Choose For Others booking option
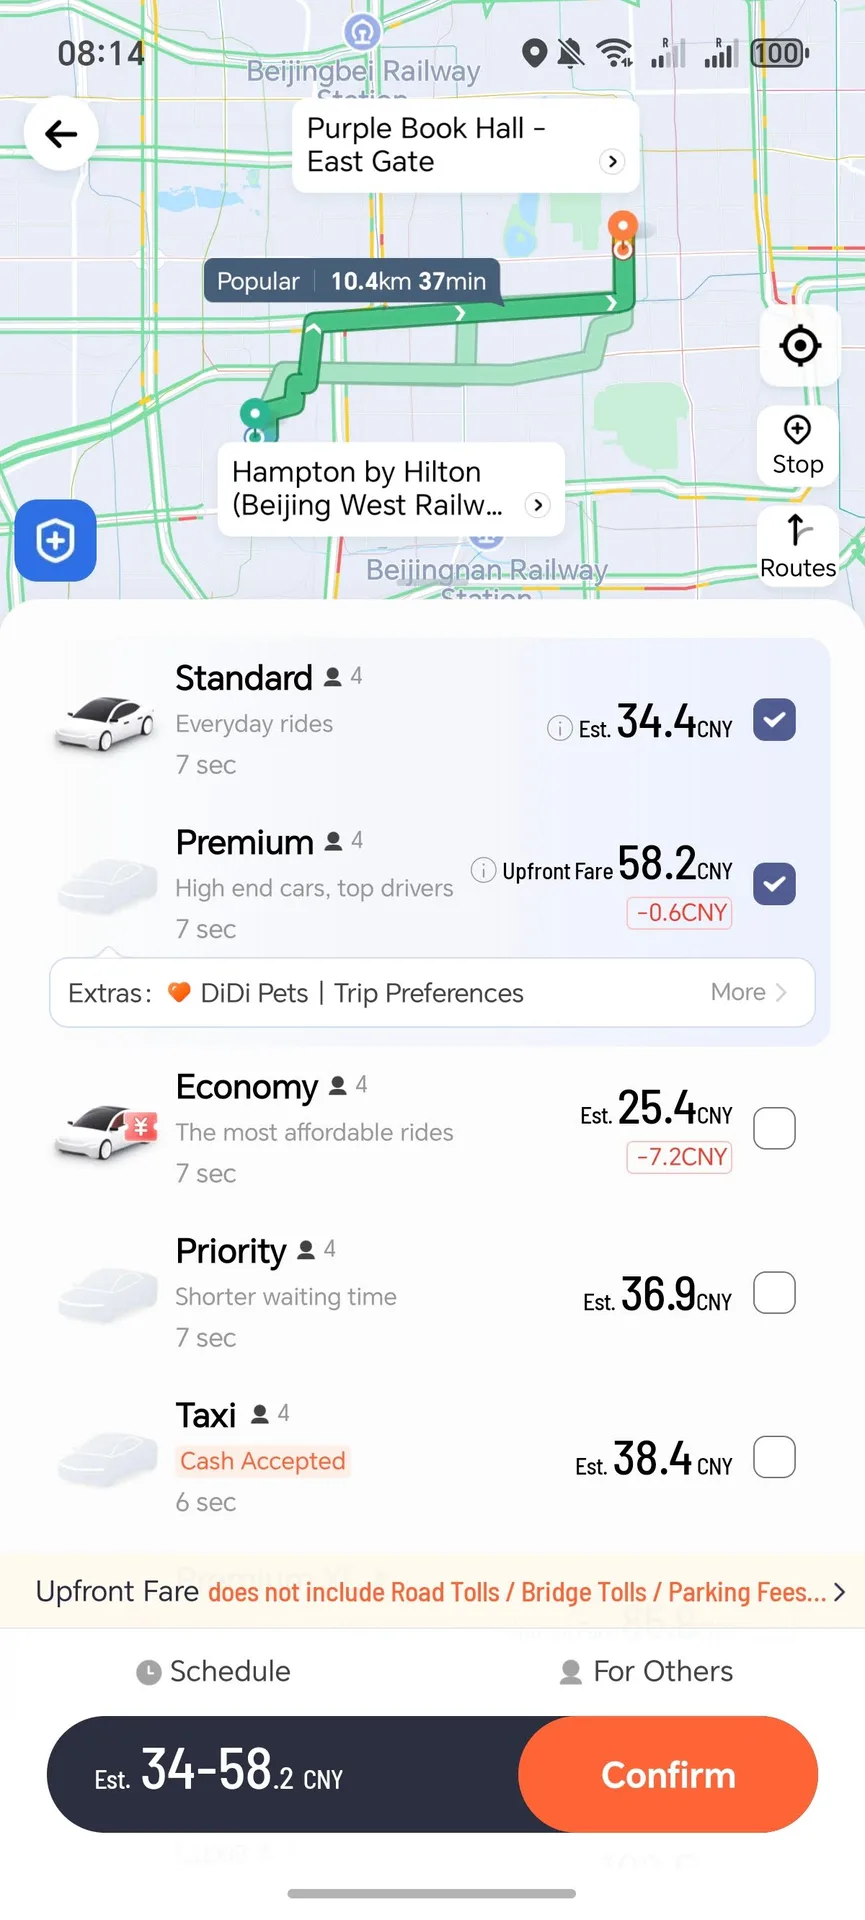 [647, 1672]
